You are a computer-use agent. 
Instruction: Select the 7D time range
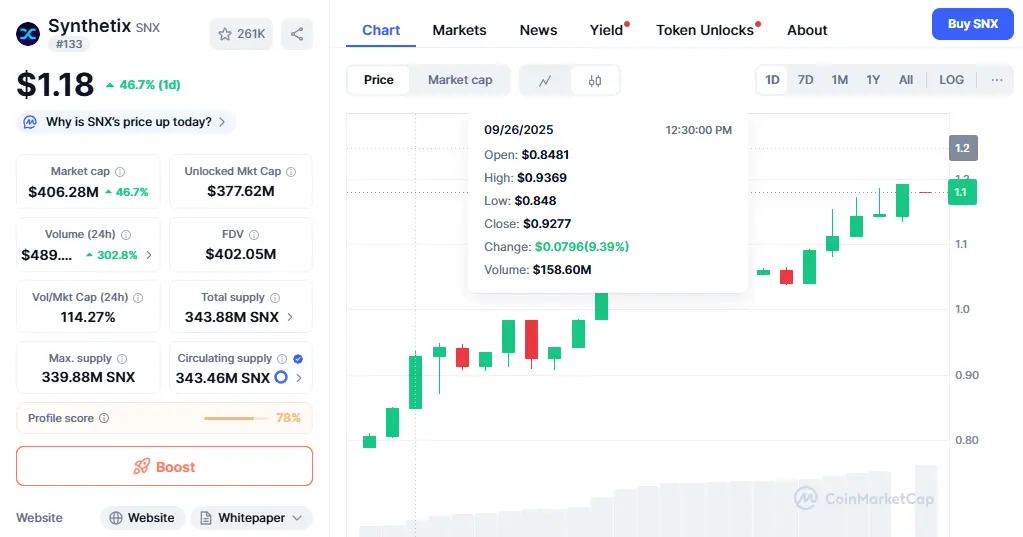[x=805, y=80]
